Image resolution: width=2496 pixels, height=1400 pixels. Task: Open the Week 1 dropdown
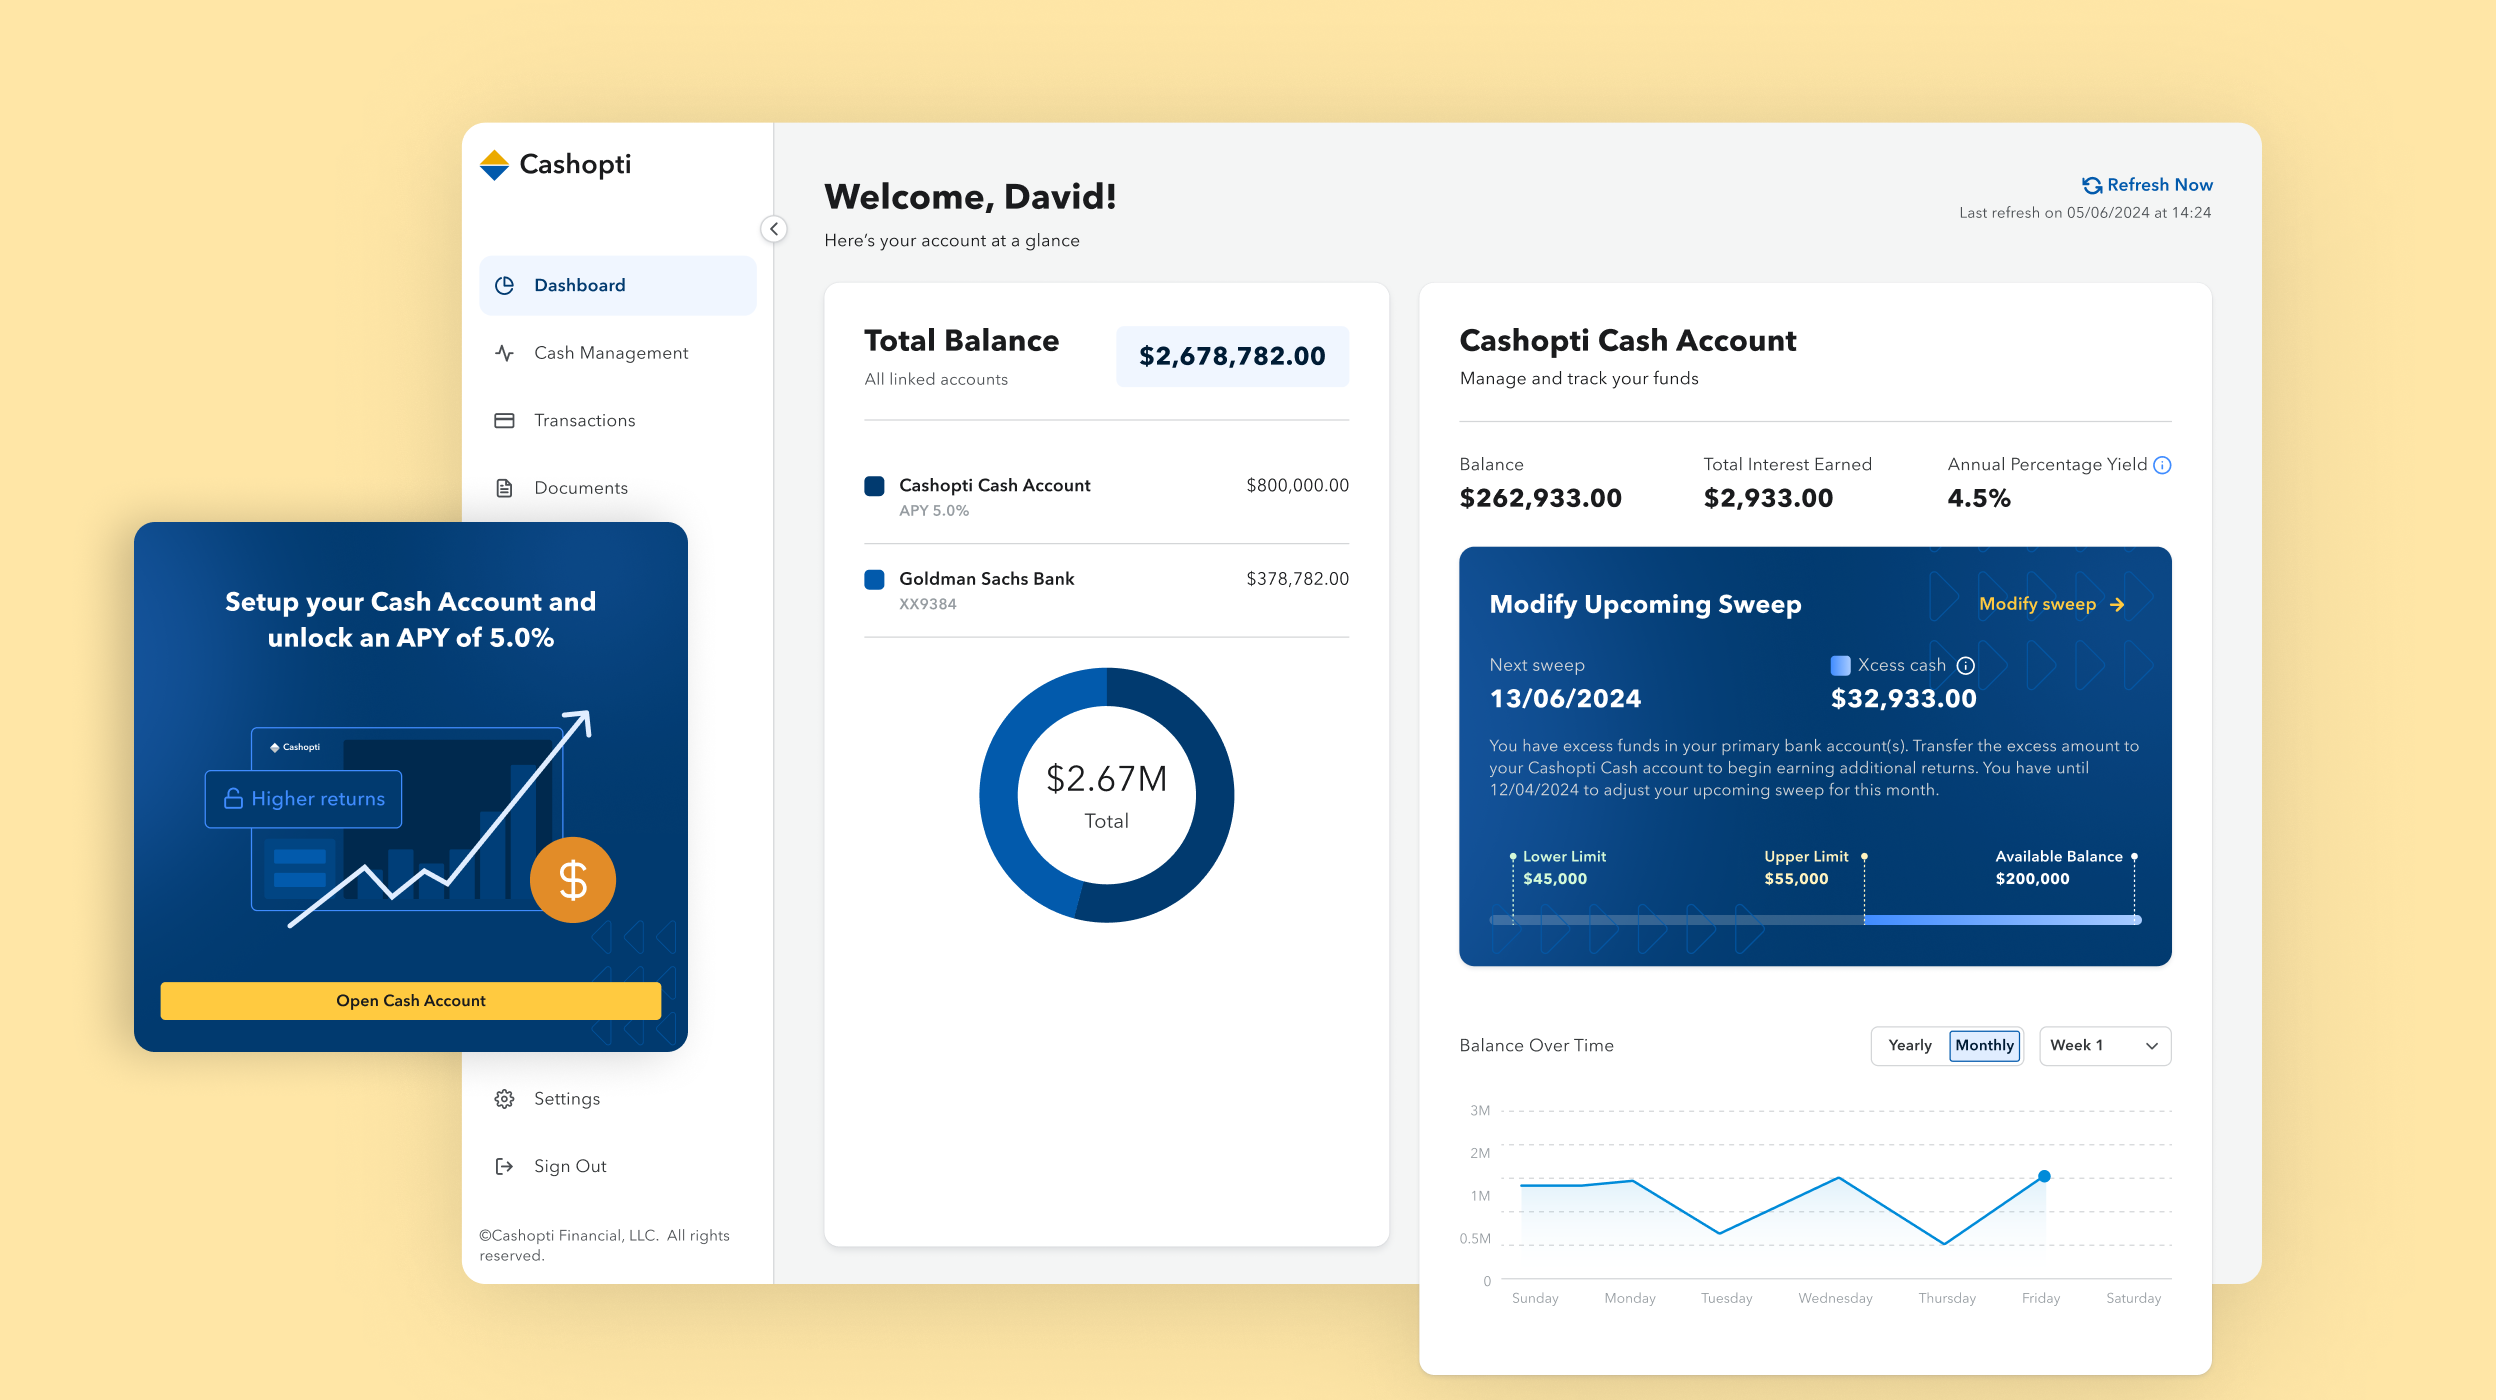coord(2104,1046)
